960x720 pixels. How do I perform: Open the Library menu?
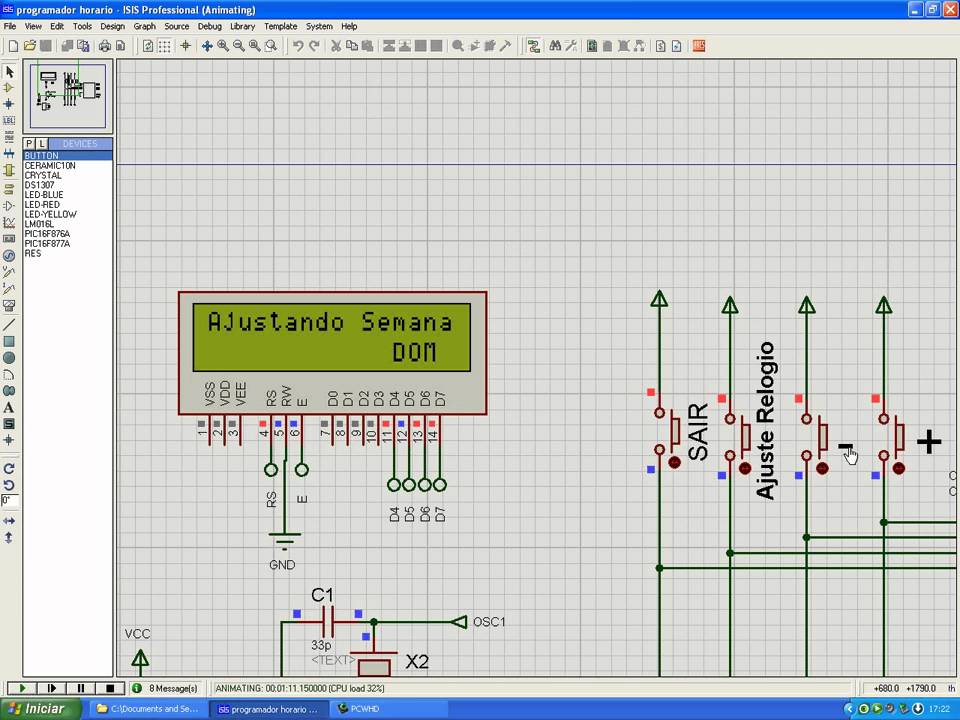pyautogui.click(x=242, y=26)
